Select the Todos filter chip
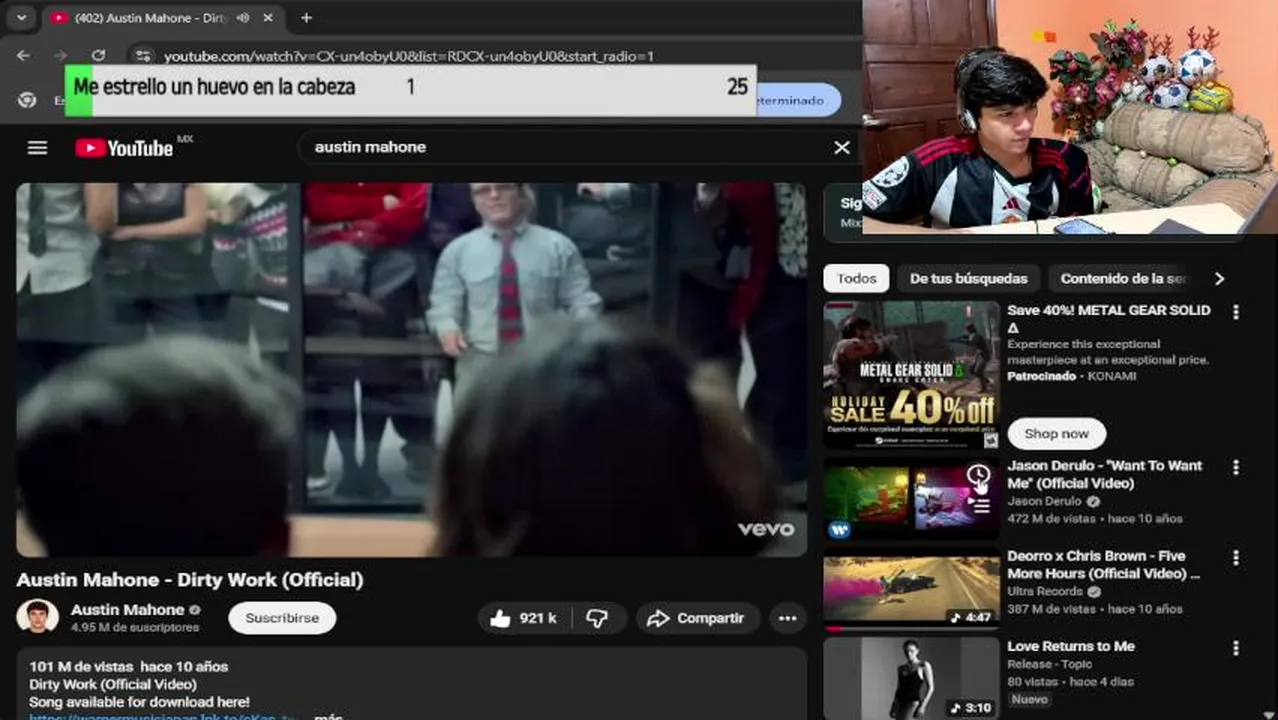The image size is (1278, 720). click(x=856, y=278)
